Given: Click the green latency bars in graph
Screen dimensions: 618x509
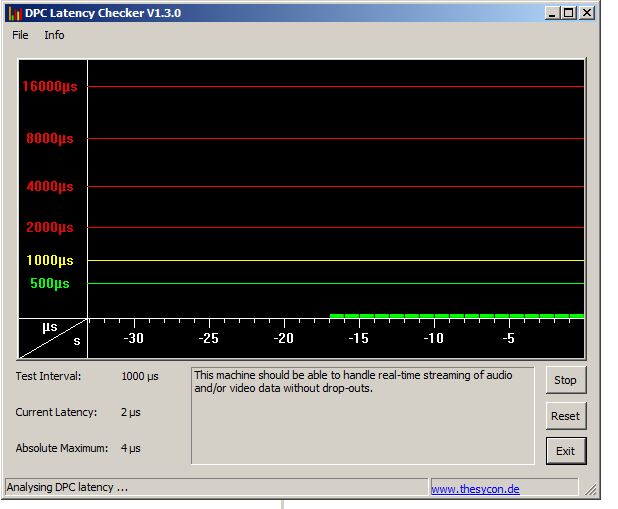Looking at the screenshot, I should click(457, 316).
